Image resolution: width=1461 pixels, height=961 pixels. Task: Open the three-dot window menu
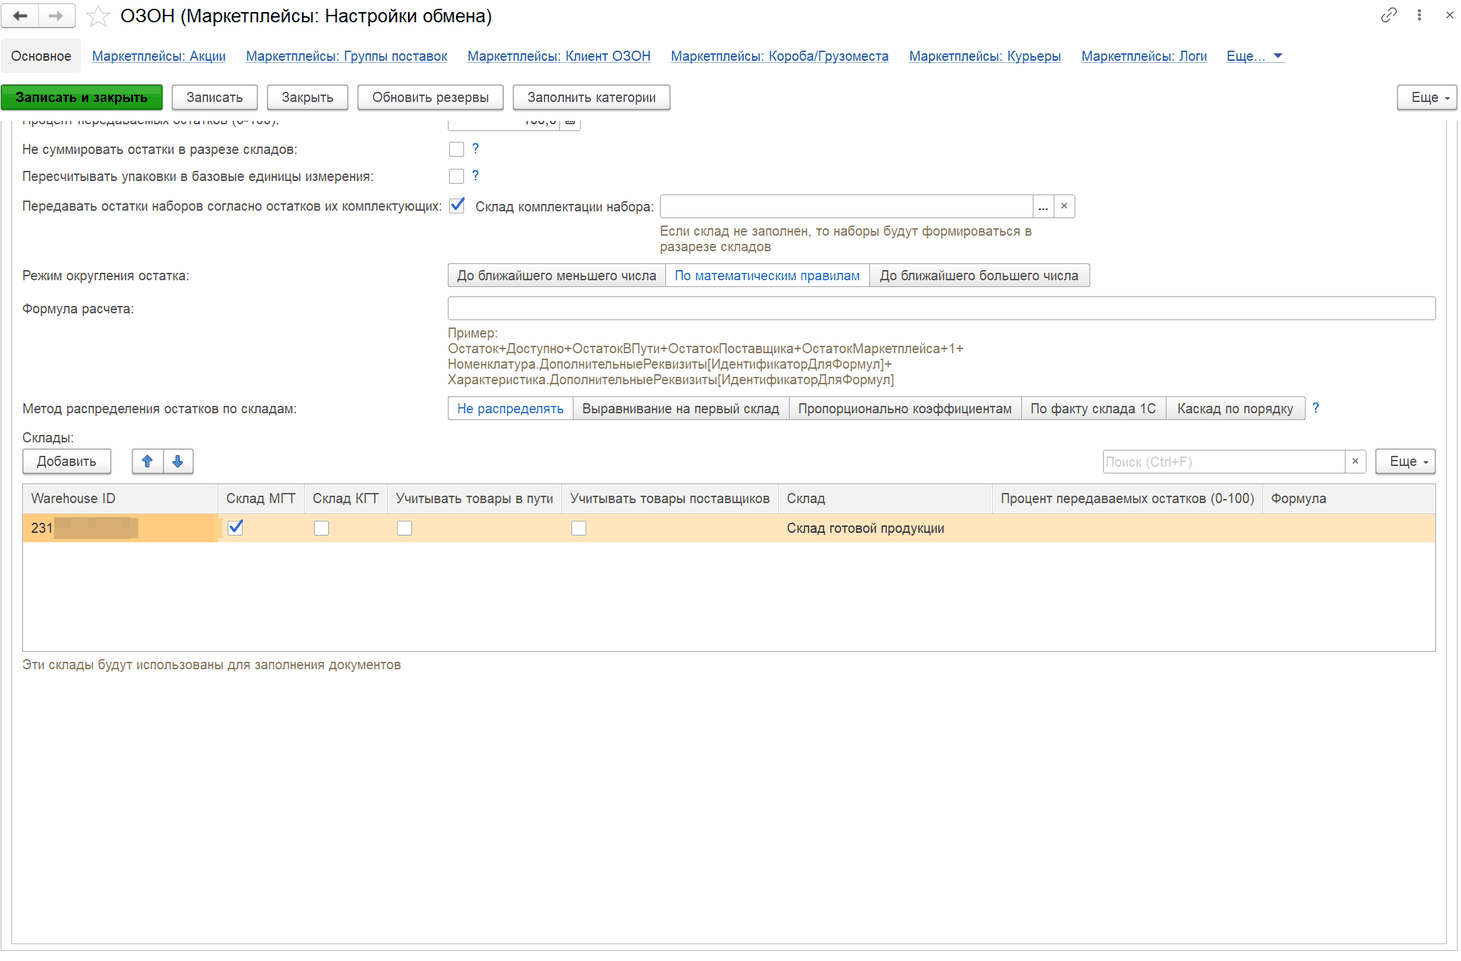[1419, 15]
